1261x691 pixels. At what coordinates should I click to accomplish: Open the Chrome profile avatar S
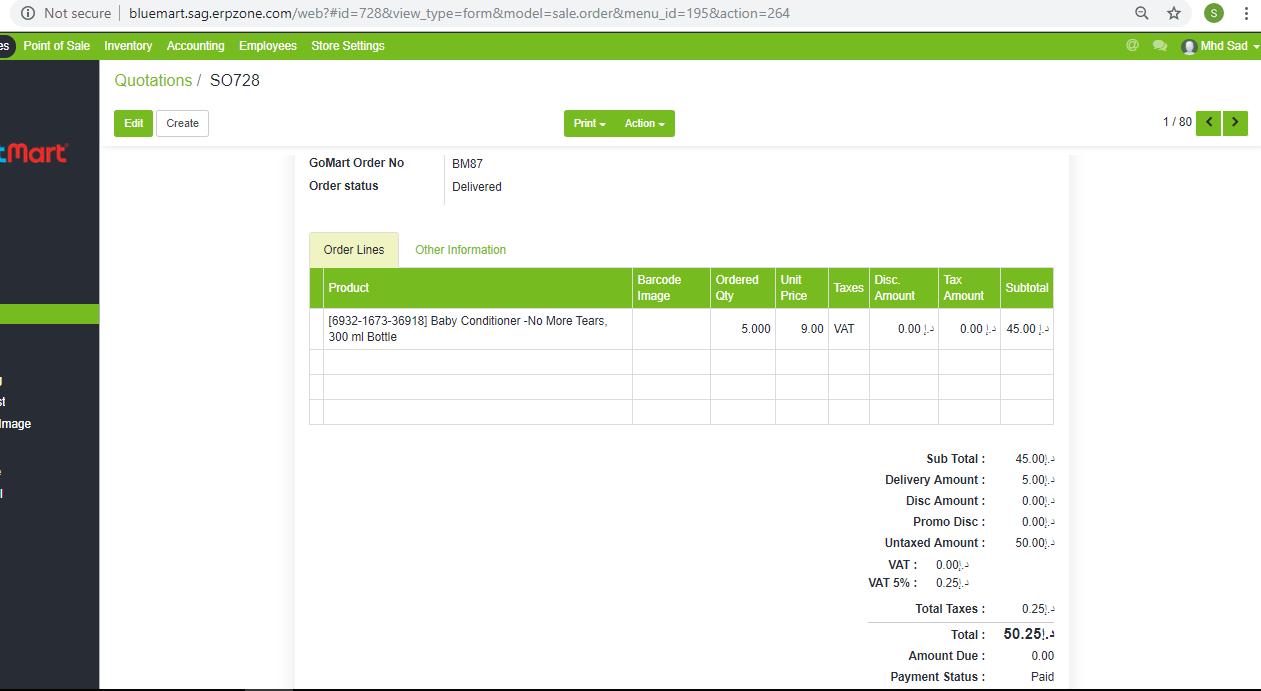coord(1214,13)
